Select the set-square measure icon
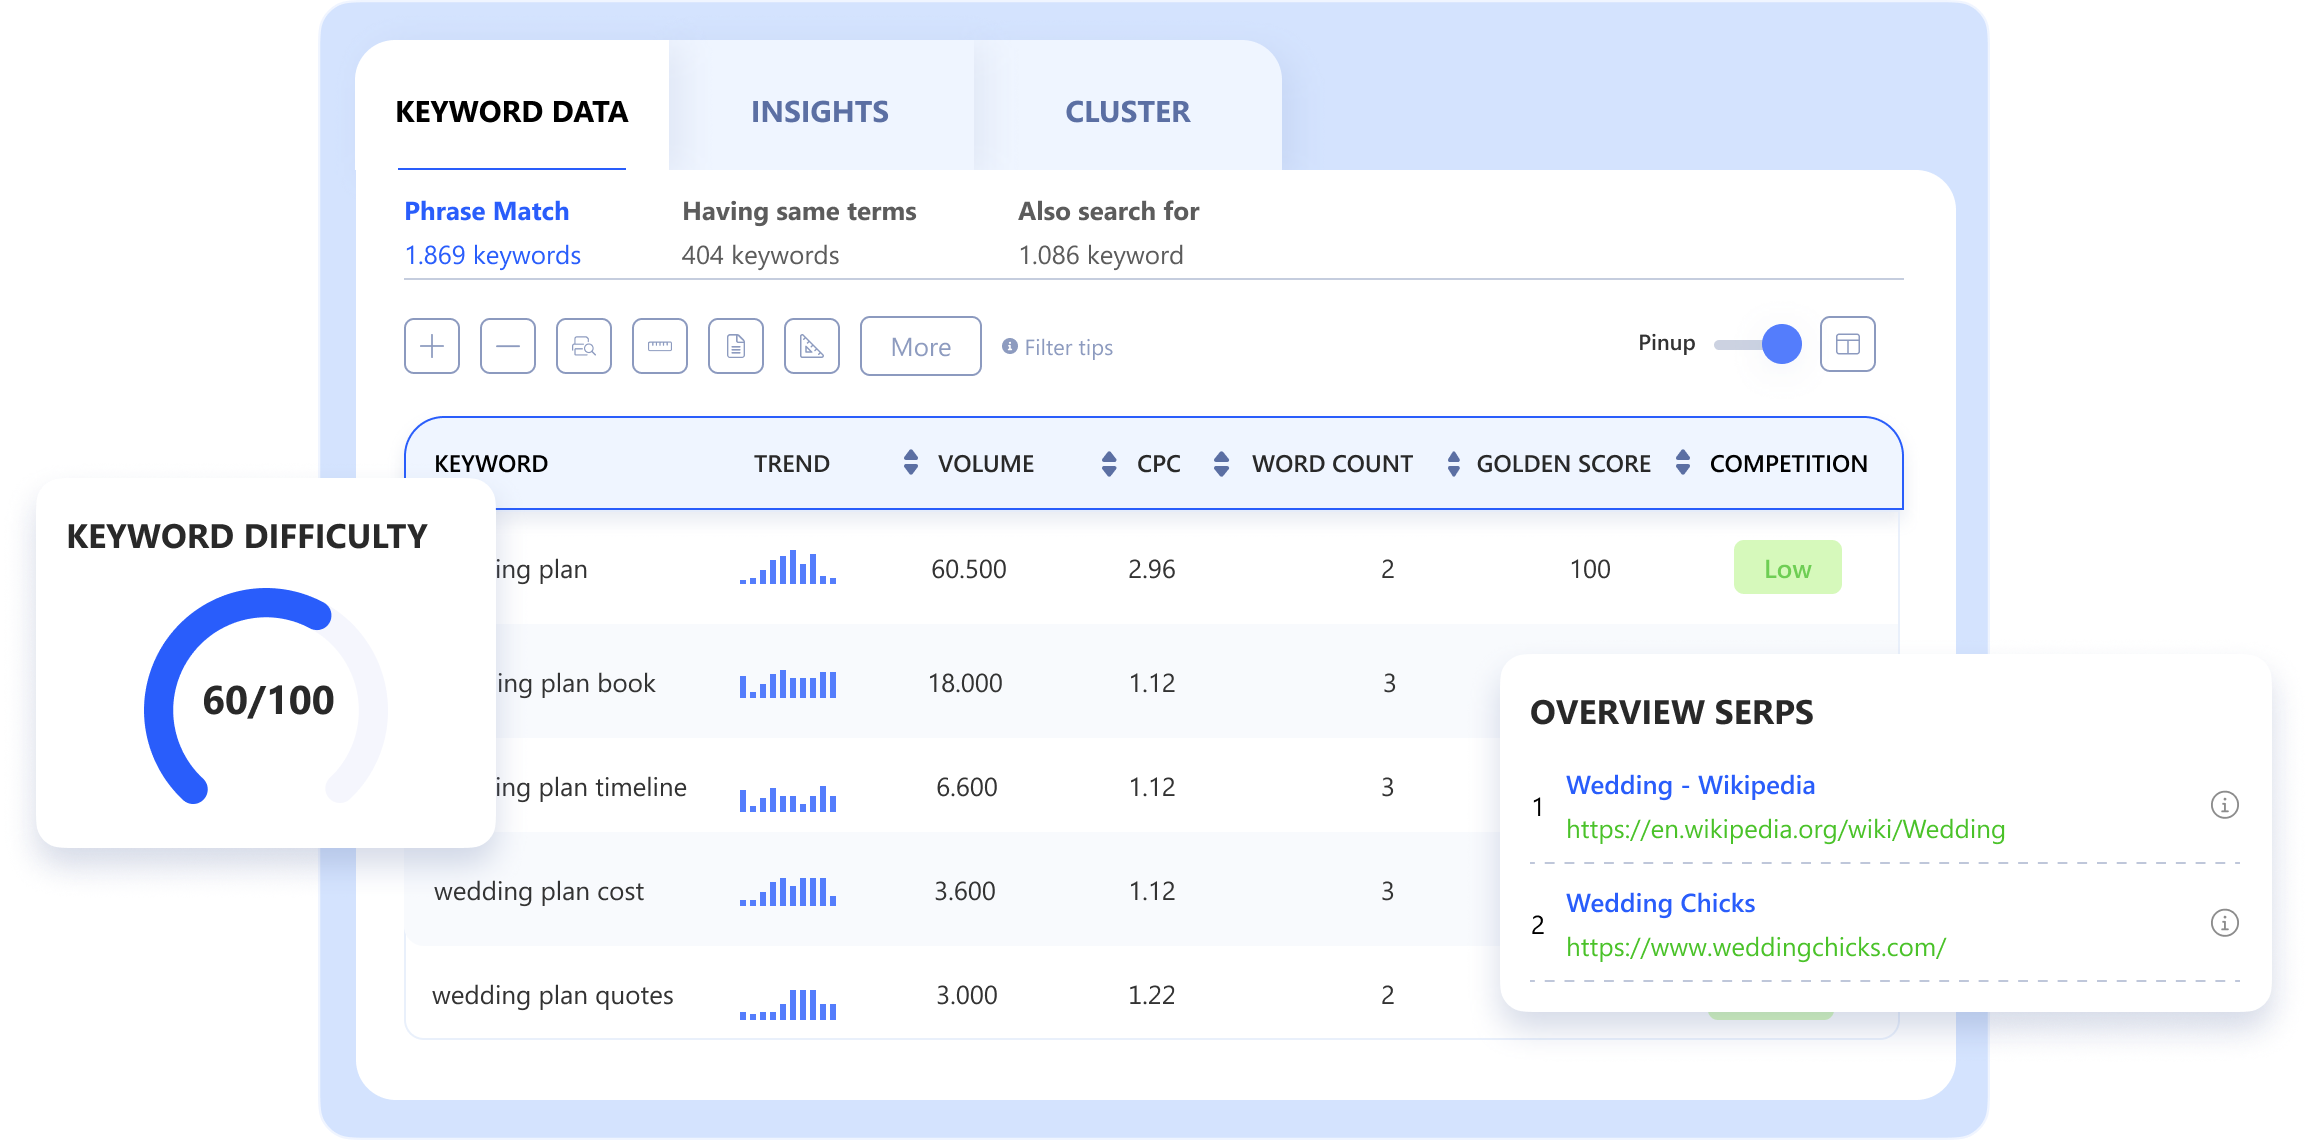Screen dimensions: 2308x1140 [x=812, y=345]
